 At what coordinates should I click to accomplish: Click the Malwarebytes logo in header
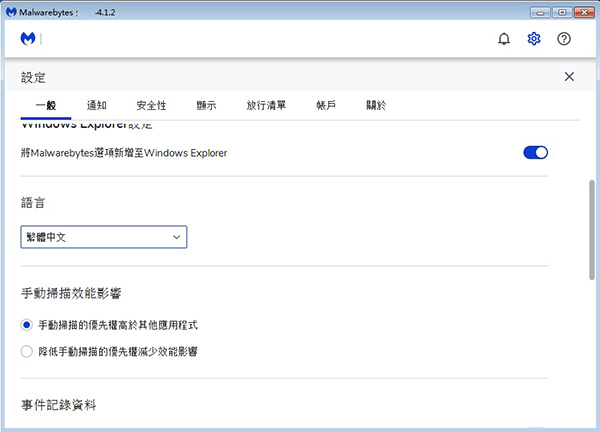coord(28,39)
